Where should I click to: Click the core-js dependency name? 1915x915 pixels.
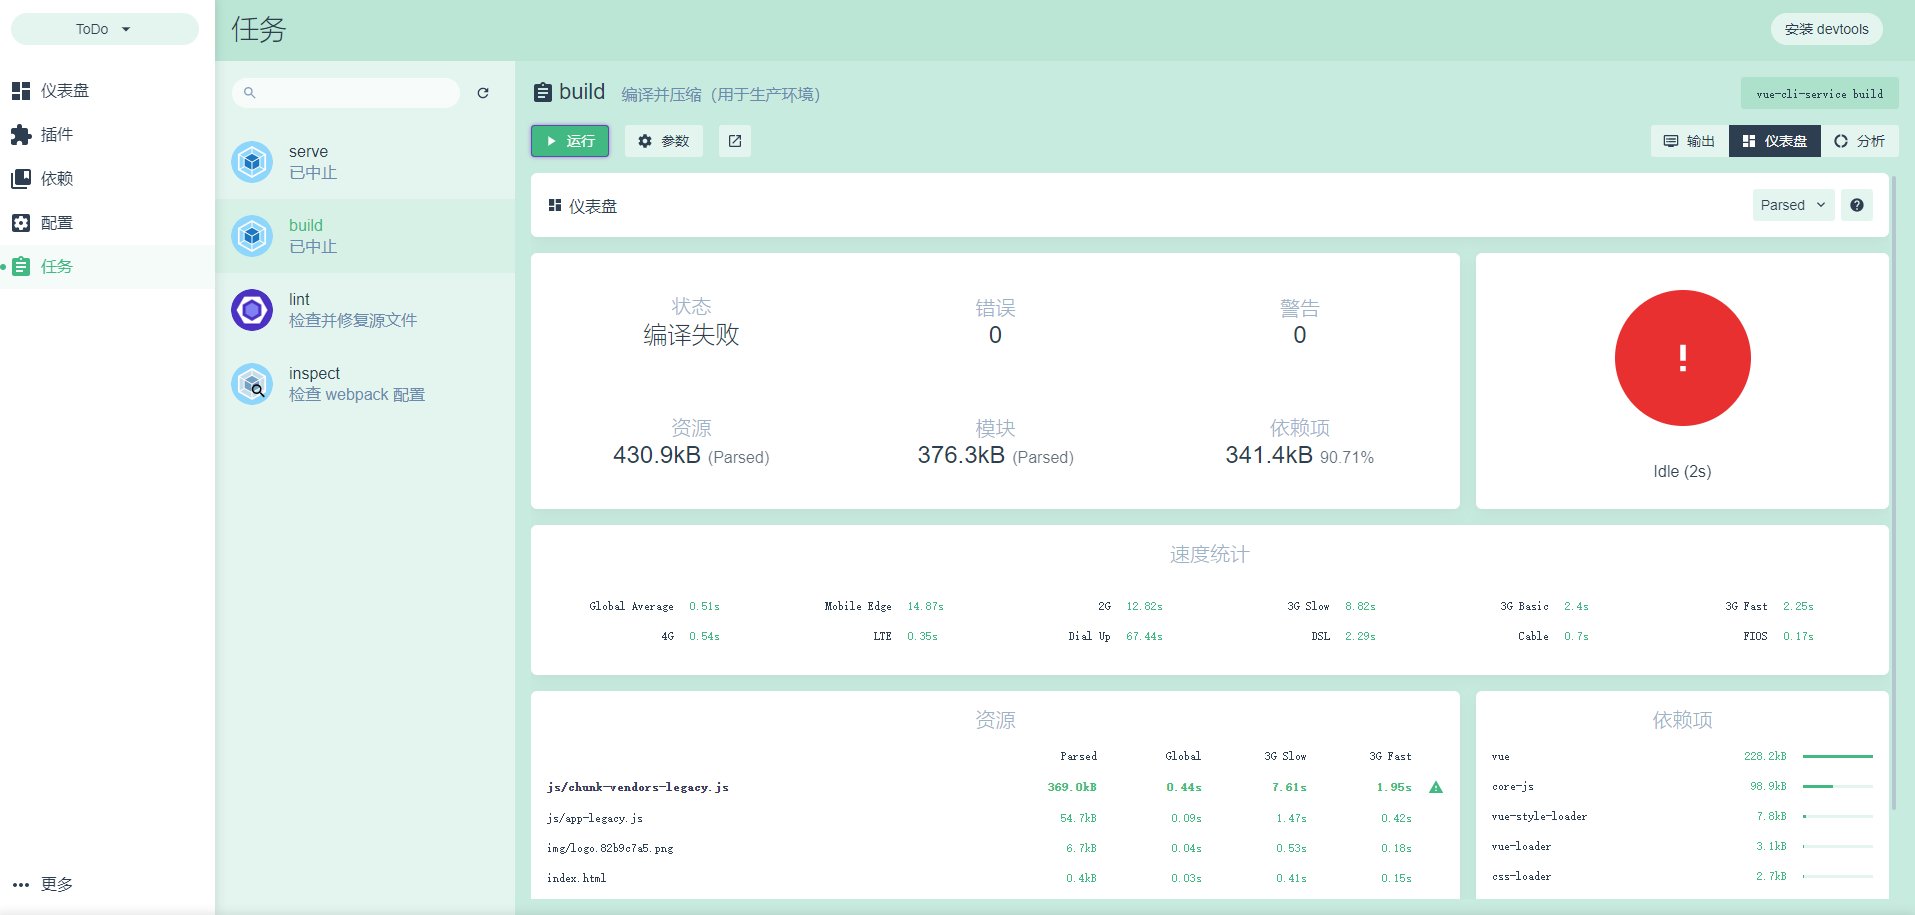click(1513, 787)
